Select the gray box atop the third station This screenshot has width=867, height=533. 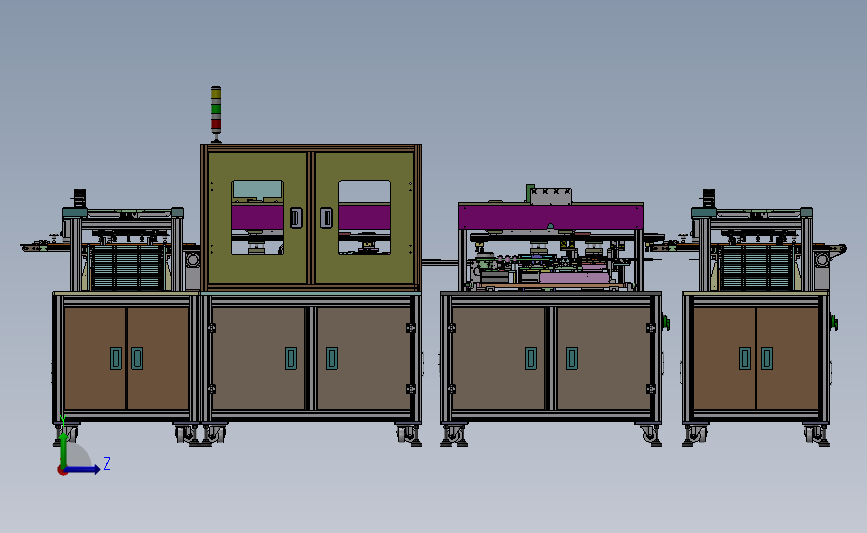point(551,196)
